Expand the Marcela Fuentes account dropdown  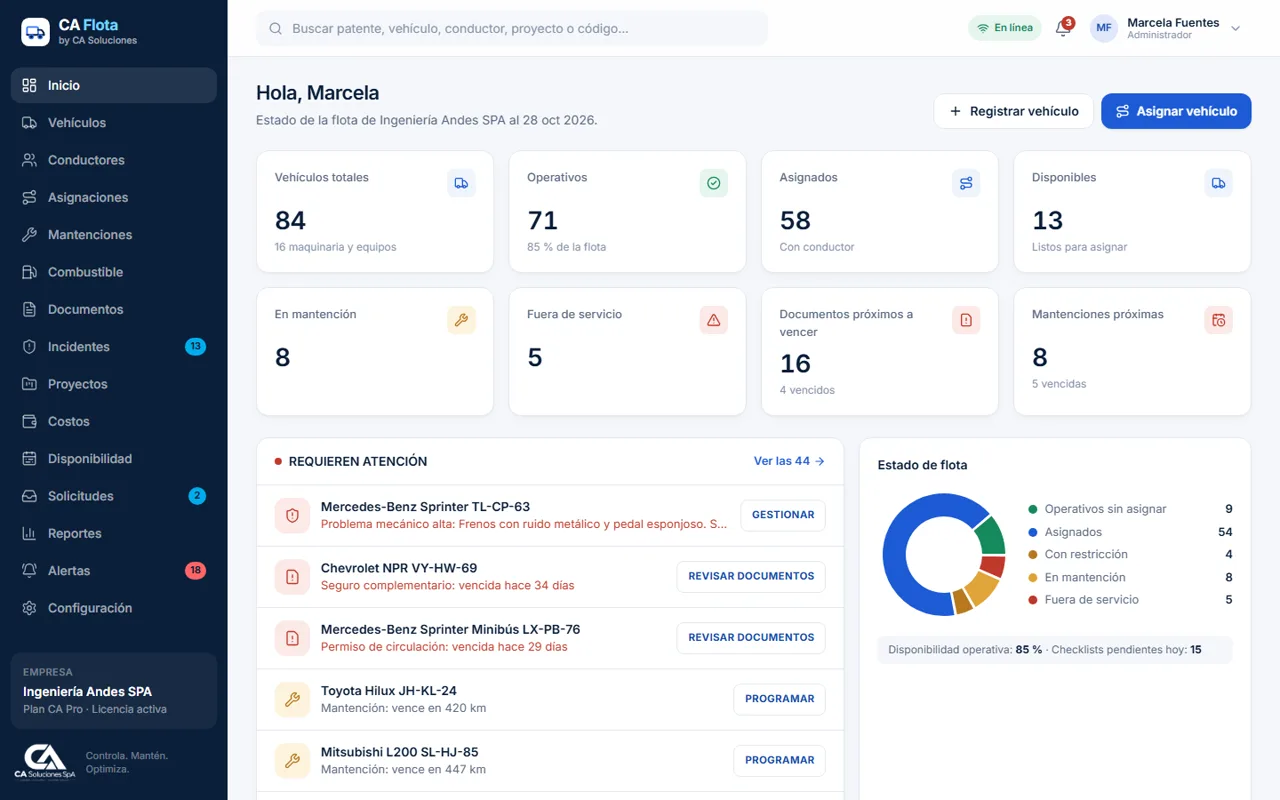pos(1236,29)
